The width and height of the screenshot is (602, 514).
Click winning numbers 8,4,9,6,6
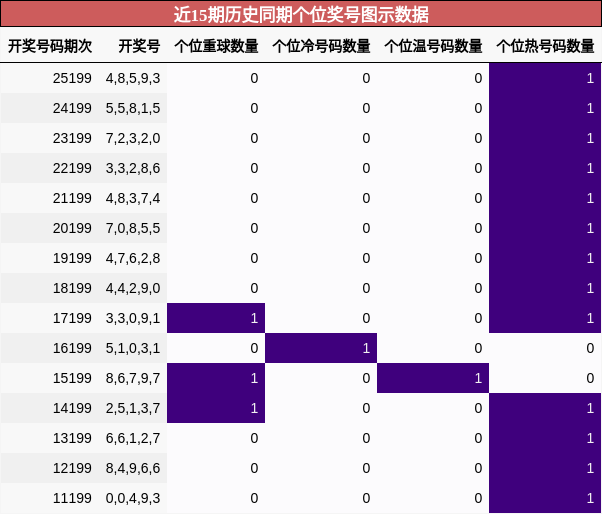click(133, 468)
